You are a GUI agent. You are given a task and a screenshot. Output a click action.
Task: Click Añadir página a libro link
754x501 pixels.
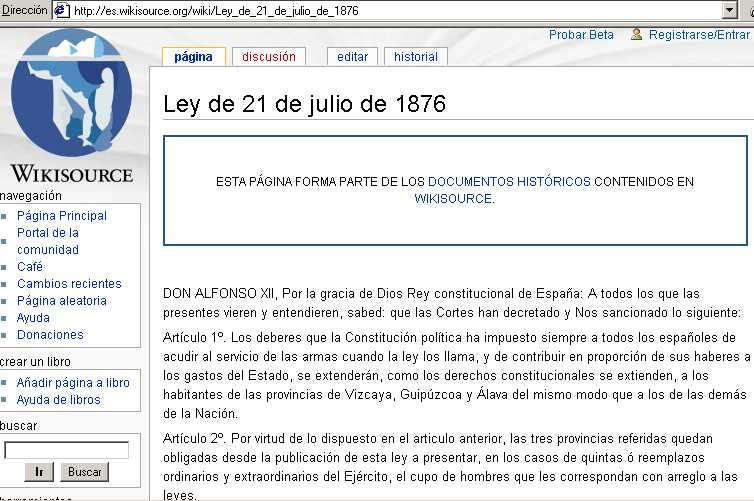[x=73, y=383]
